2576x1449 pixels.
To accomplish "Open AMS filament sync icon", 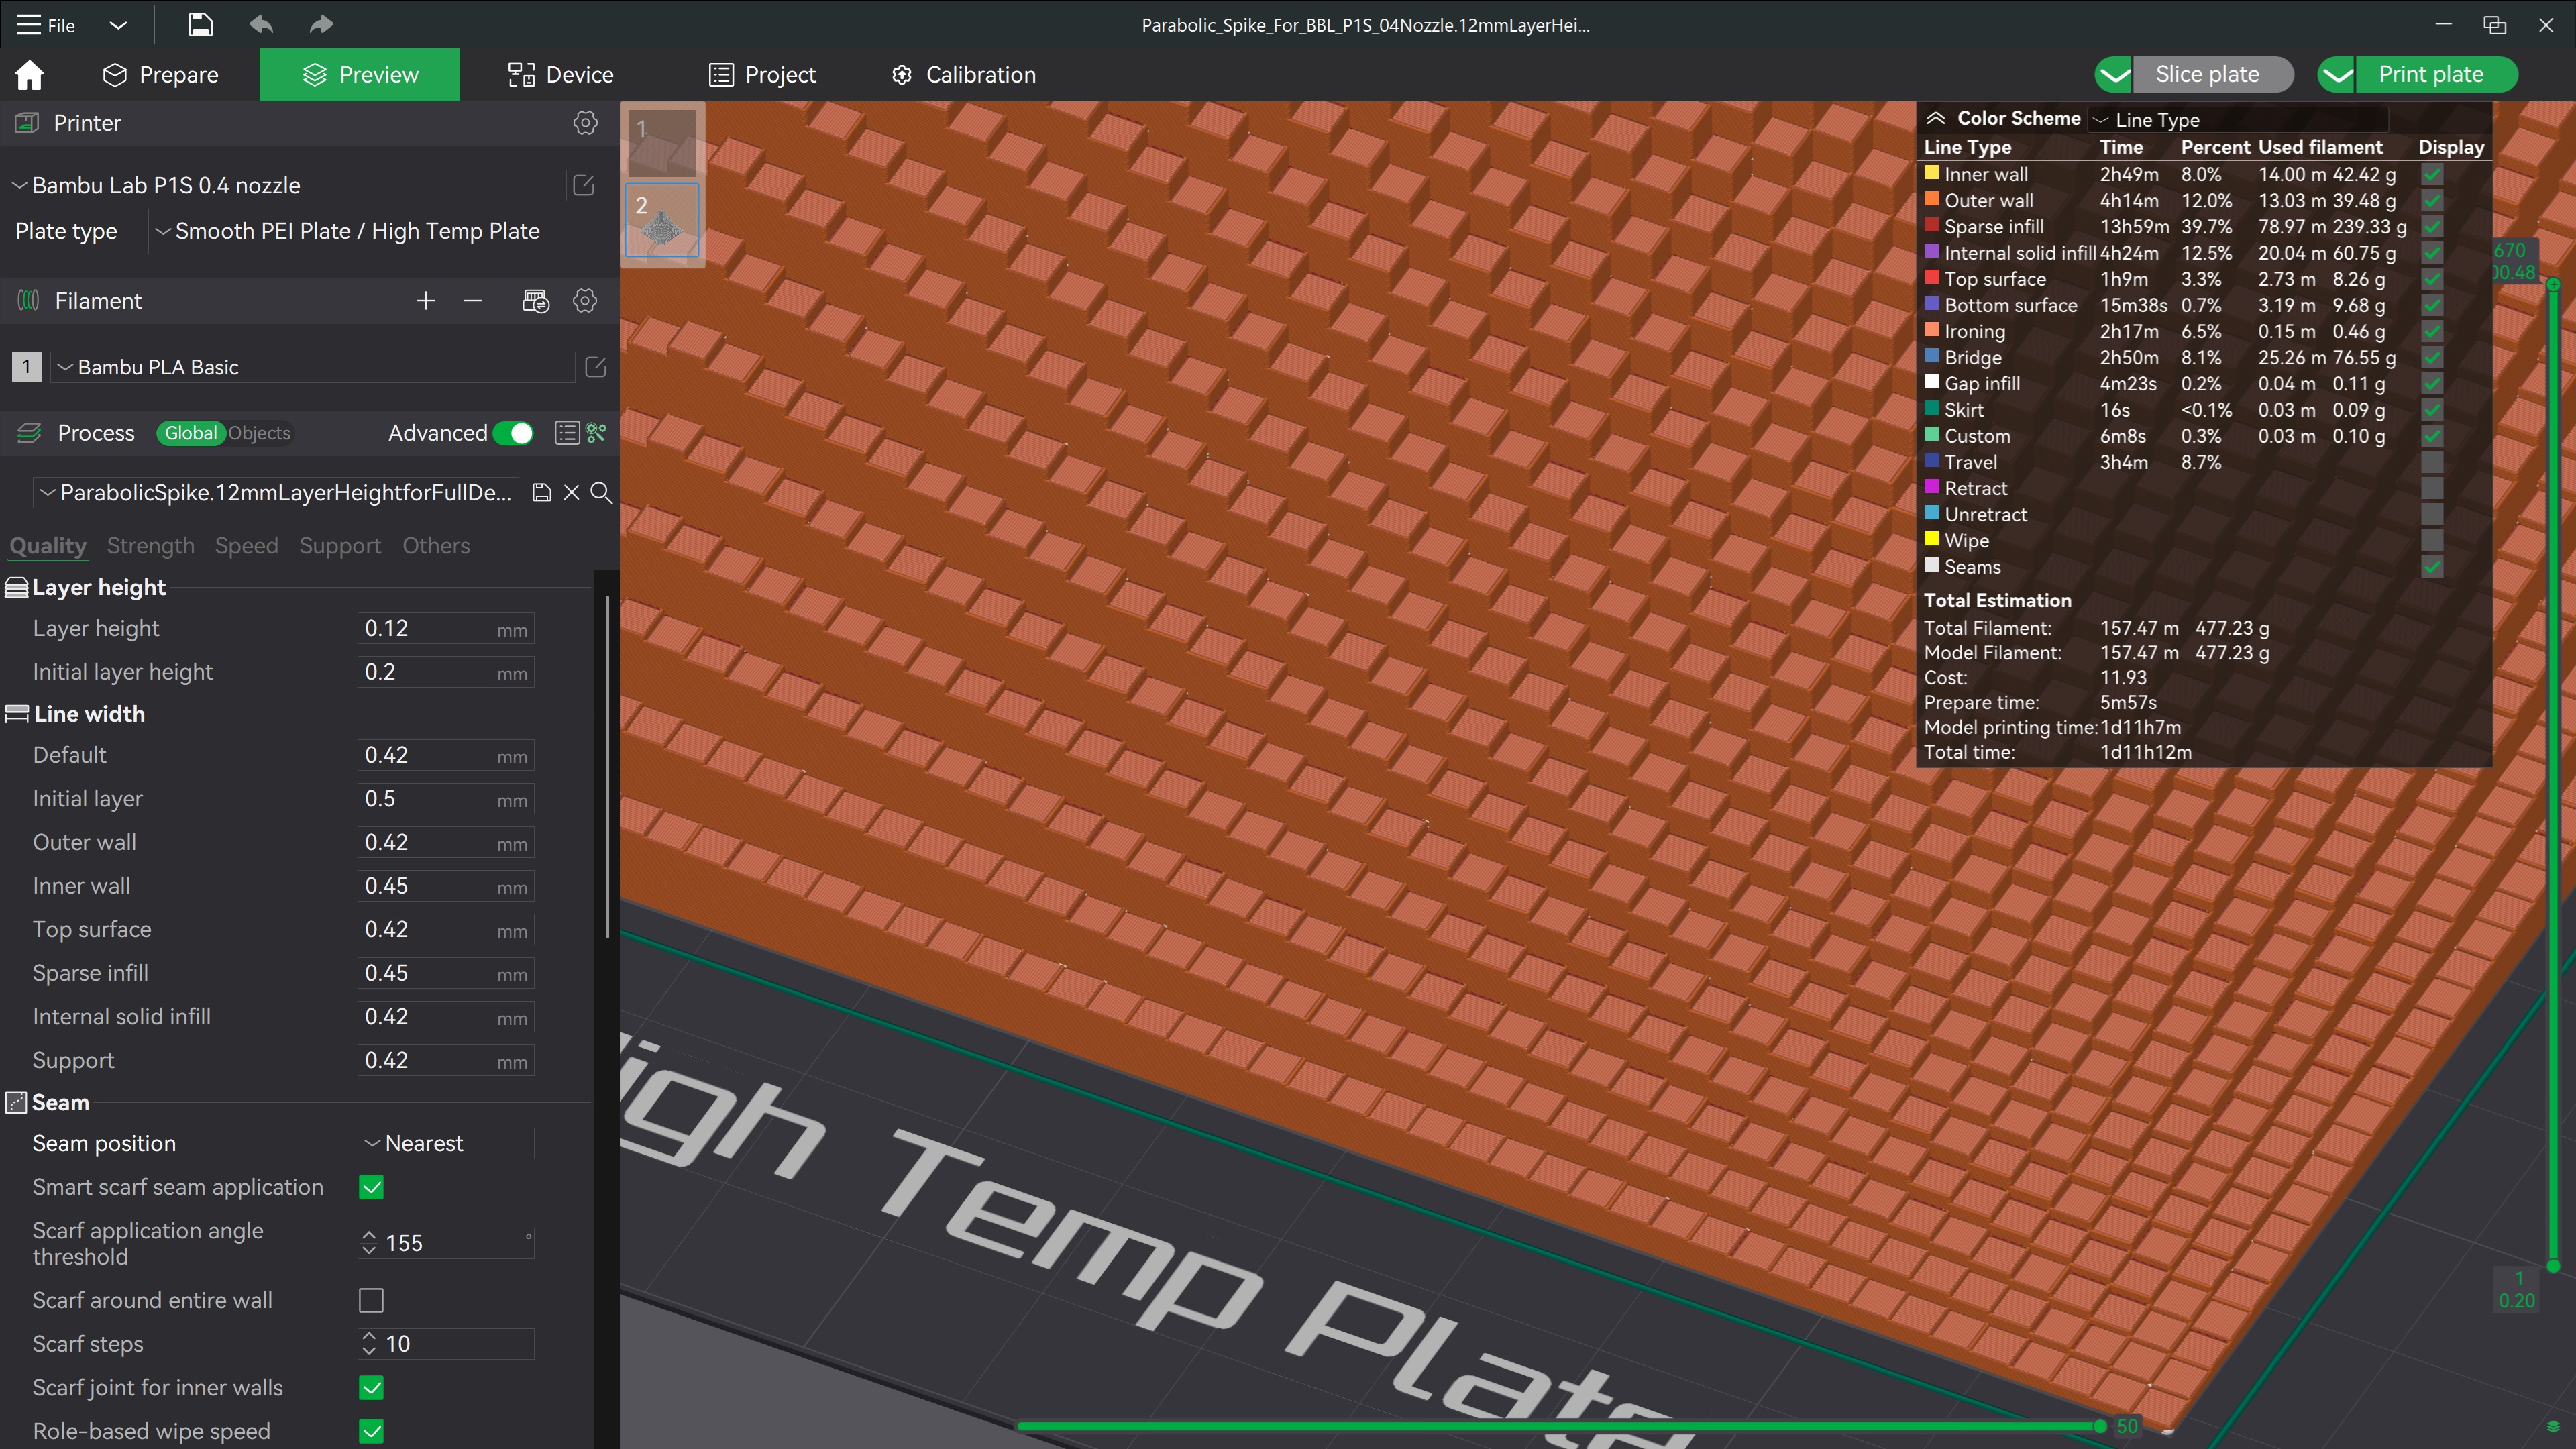I will [x=535, y=301].
